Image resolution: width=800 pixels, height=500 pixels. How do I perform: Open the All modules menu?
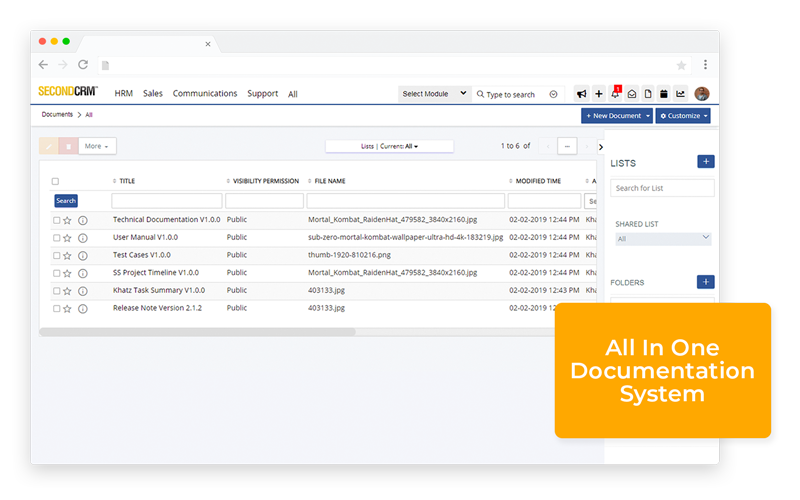click(293, 94)
